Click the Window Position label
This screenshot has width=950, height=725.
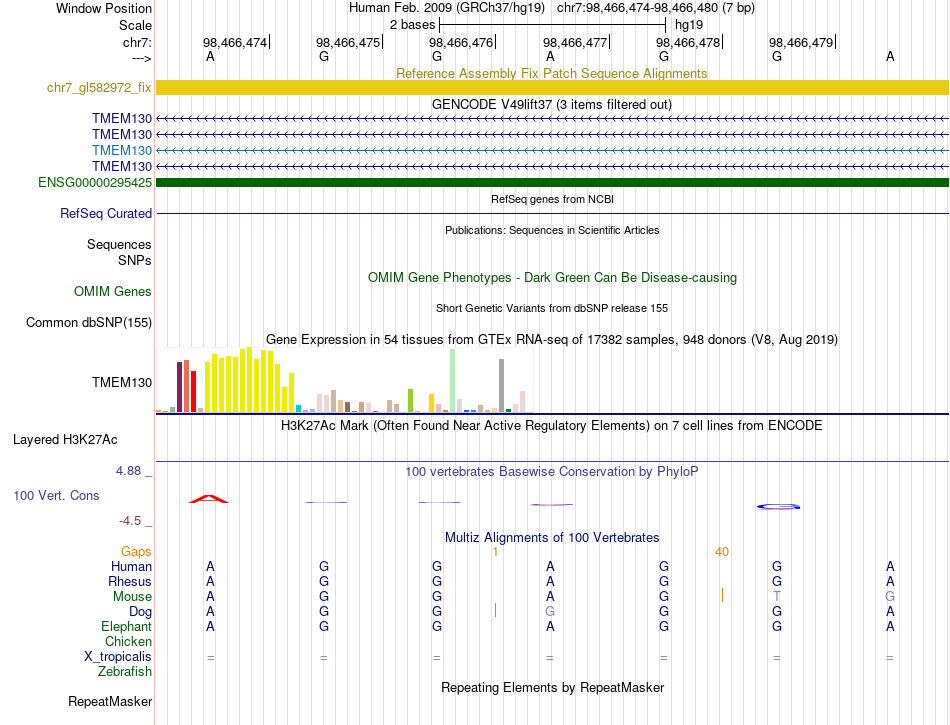[104, 8]
